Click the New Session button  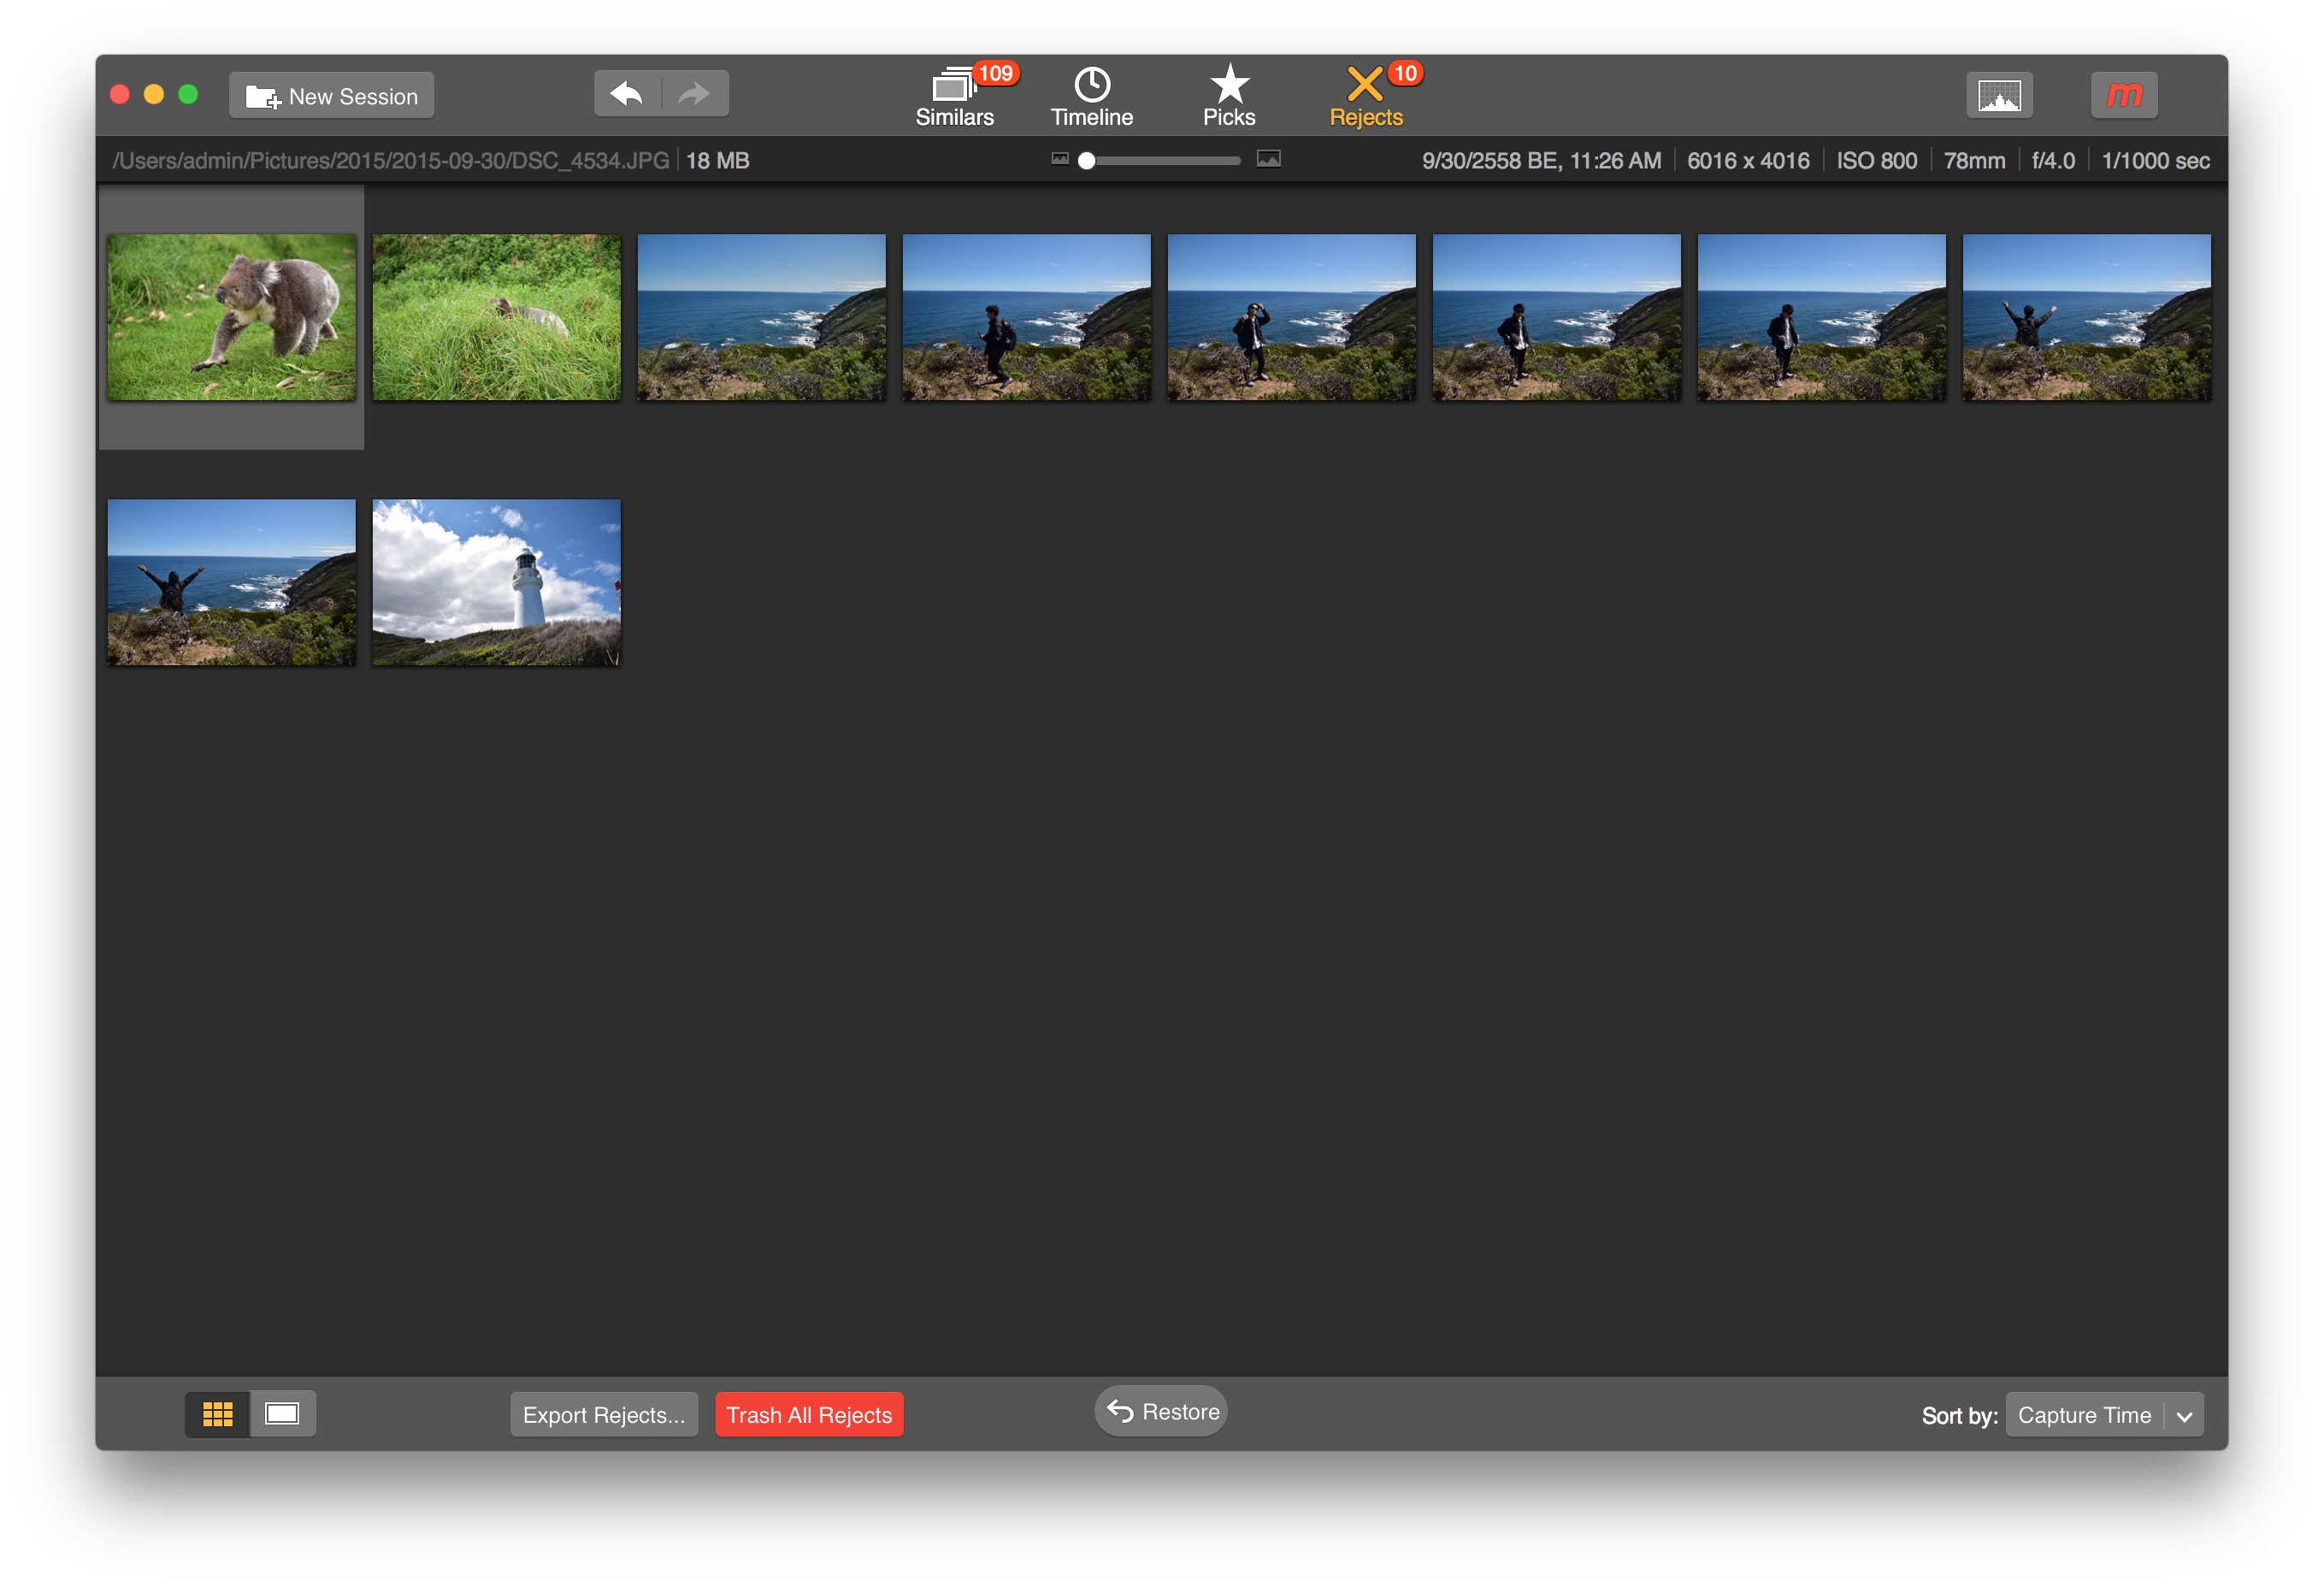tap(331, 95)
